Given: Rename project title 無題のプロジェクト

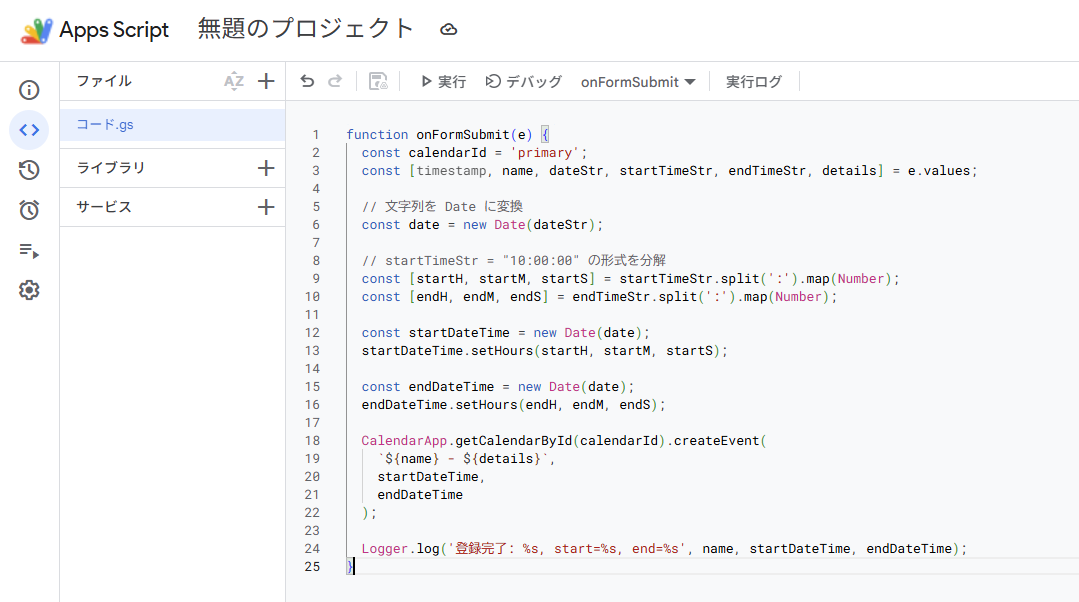Looking at the screenshot, I should 306,29.
